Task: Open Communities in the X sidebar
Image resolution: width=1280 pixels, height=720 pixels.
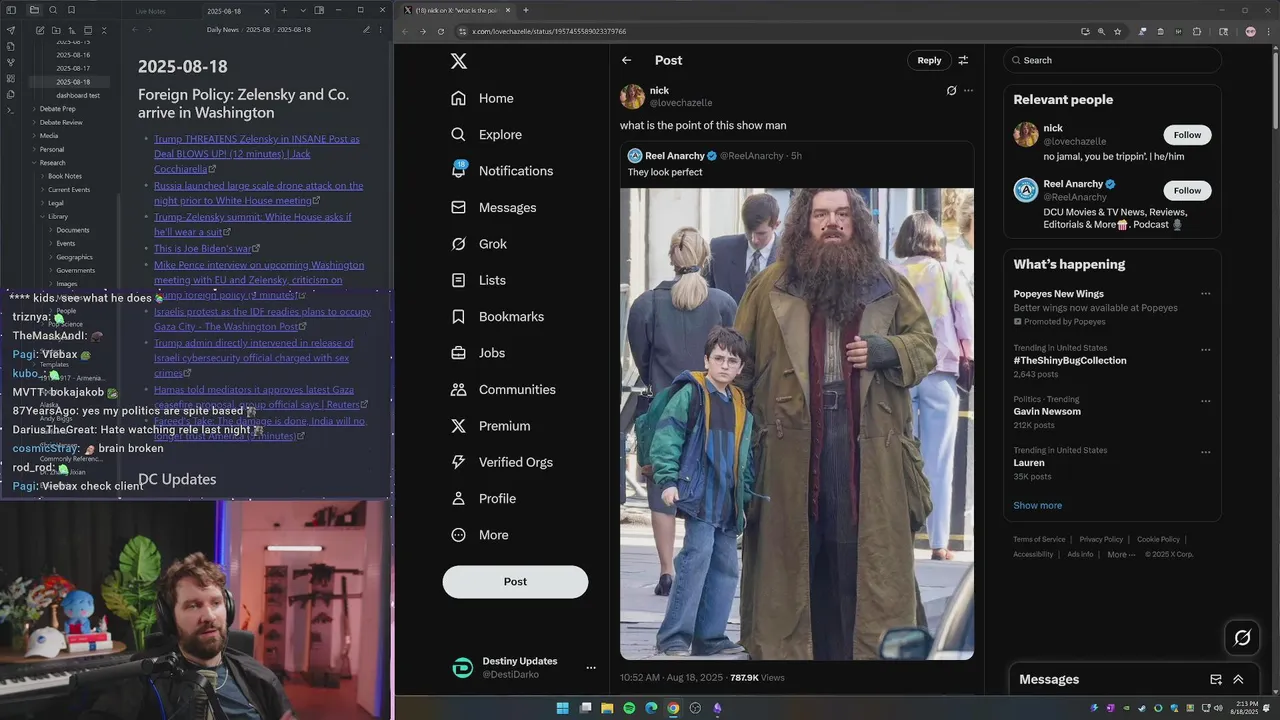Action: 502,389
